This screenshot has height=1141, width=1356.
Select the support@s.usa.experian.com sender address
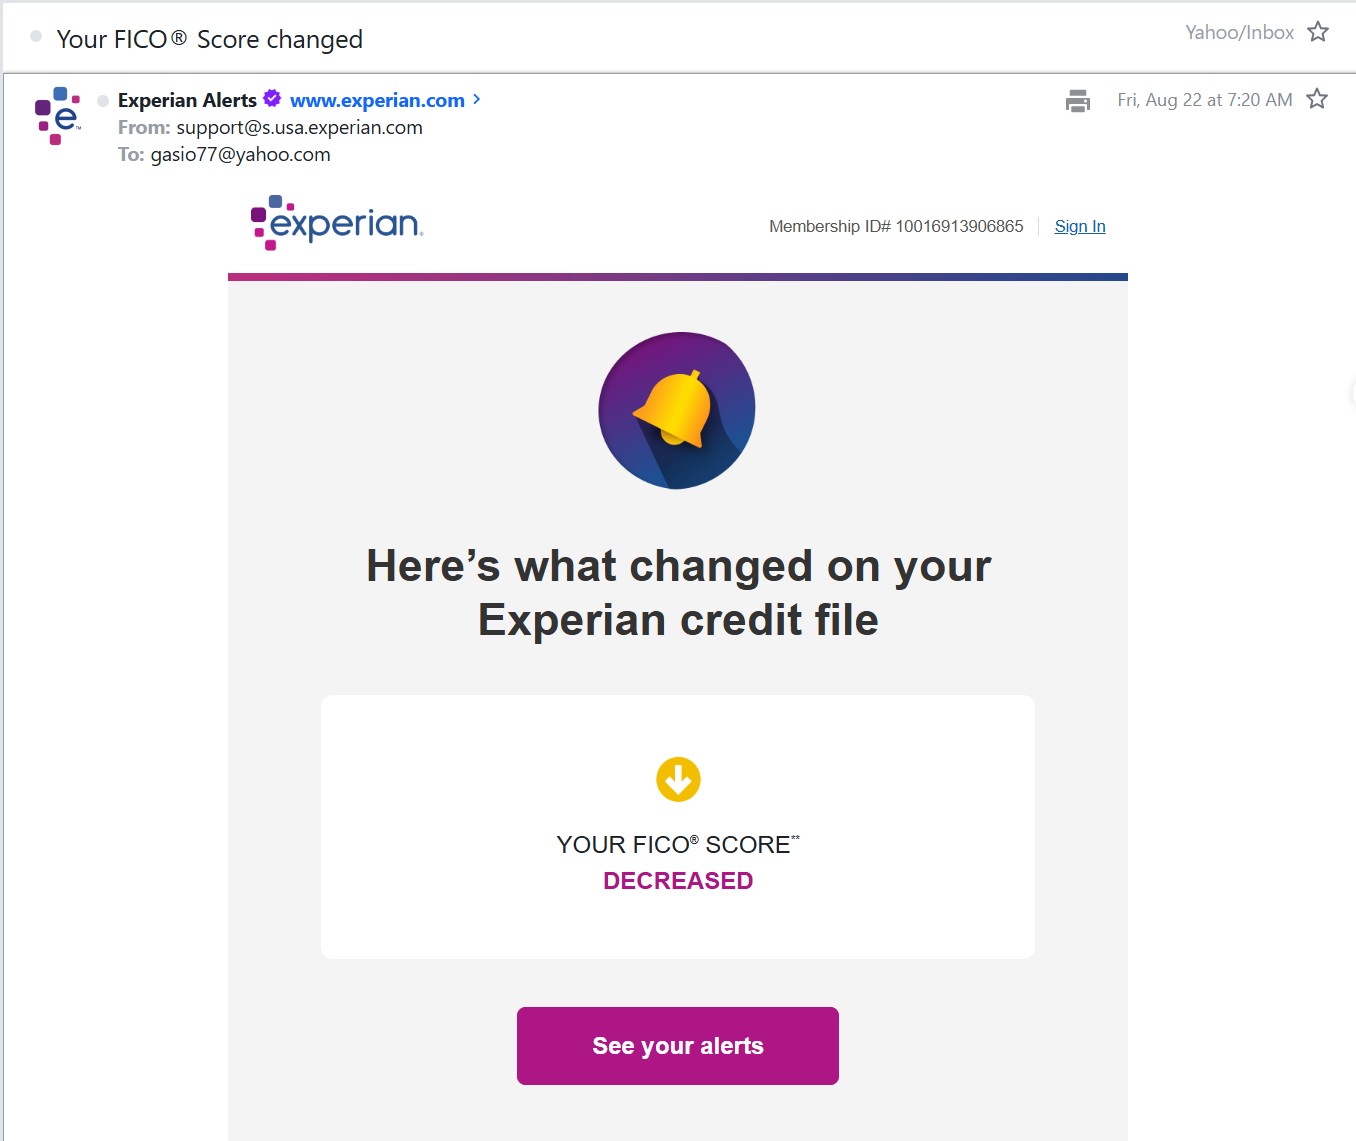[300, 127]
